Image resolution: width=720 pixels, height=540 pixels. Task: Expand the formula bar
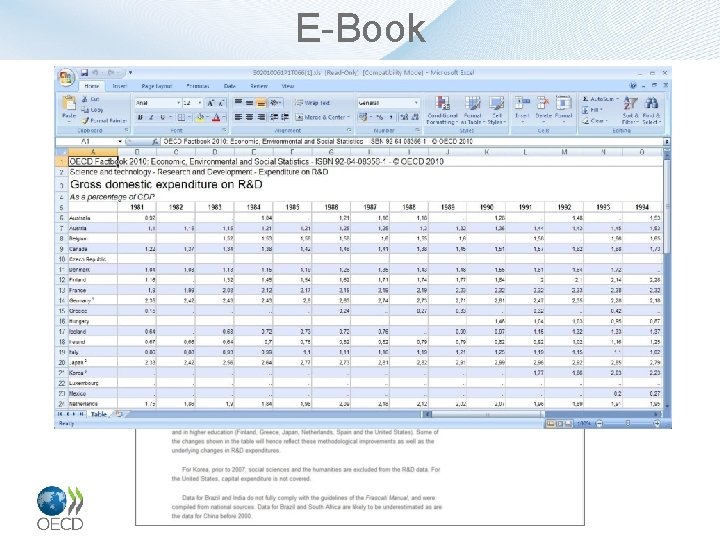tap(667, 142)
